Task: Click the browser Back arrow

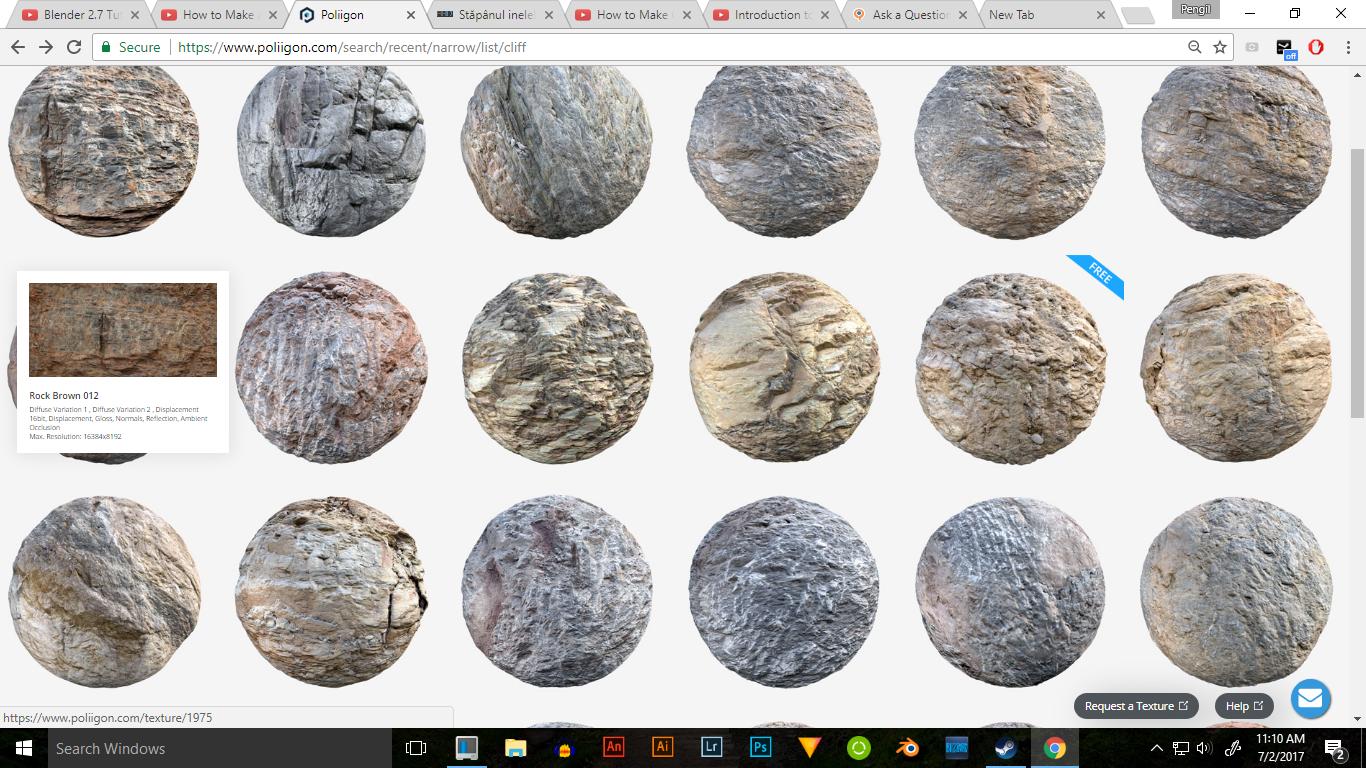Action: [17, 47]
